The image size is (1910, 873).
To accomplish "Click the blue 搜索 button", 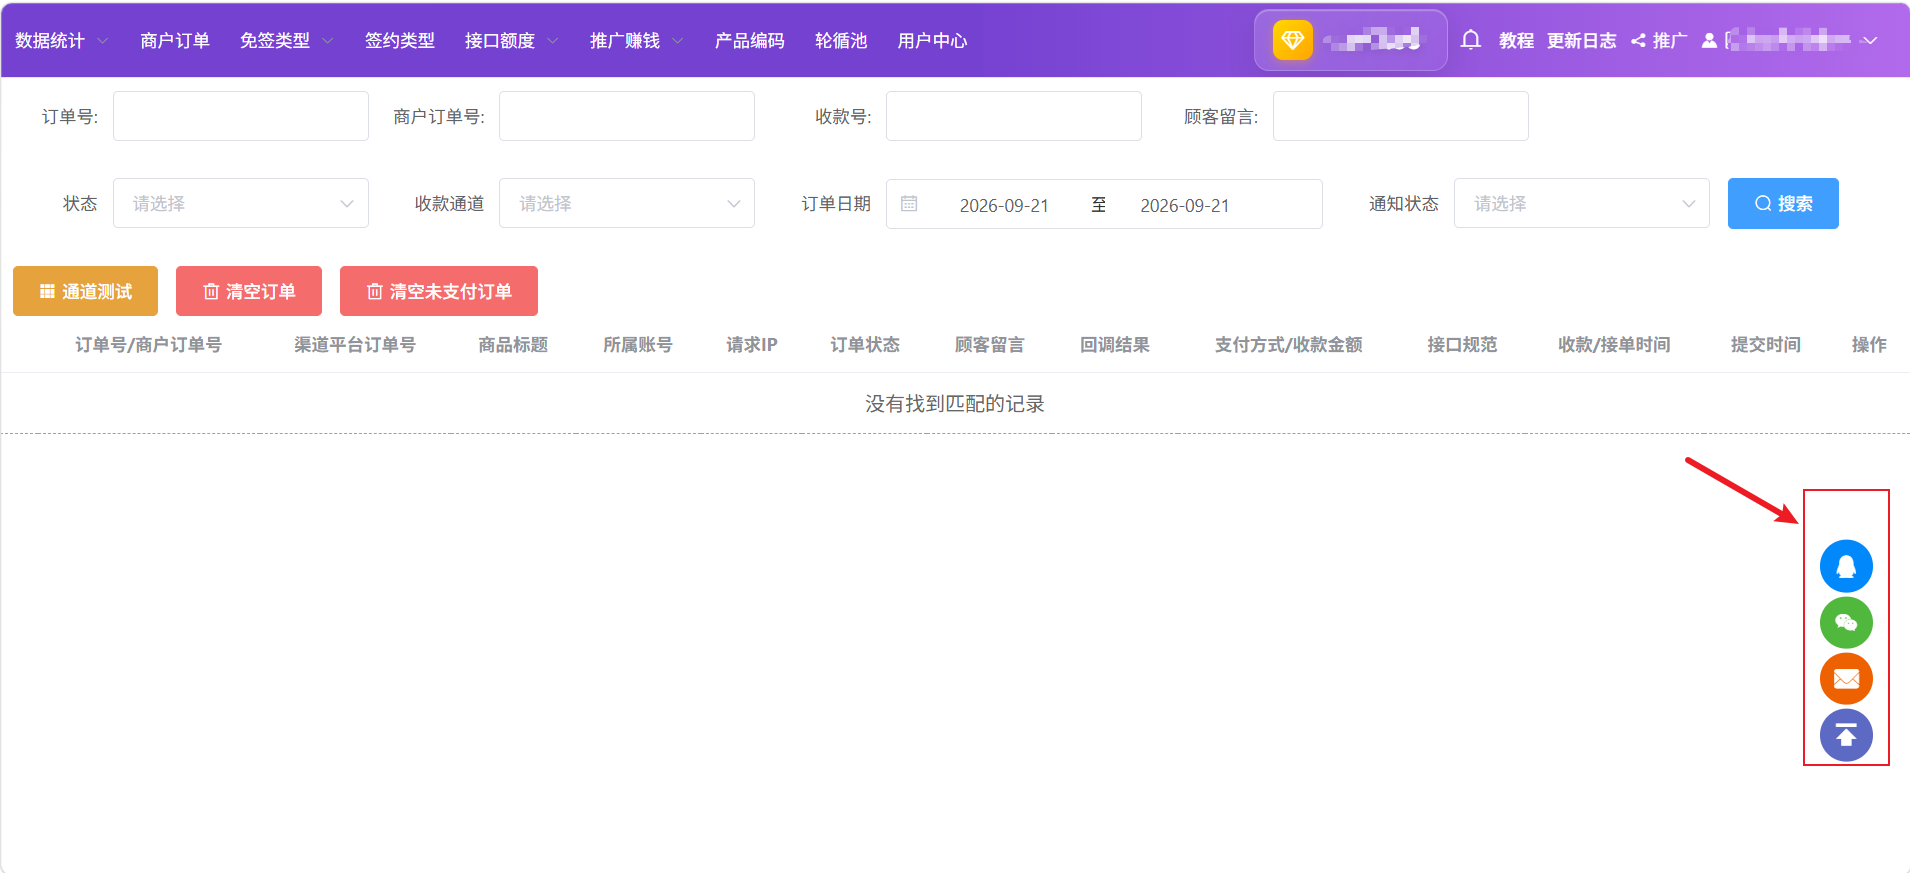I will pos(1783,203).
